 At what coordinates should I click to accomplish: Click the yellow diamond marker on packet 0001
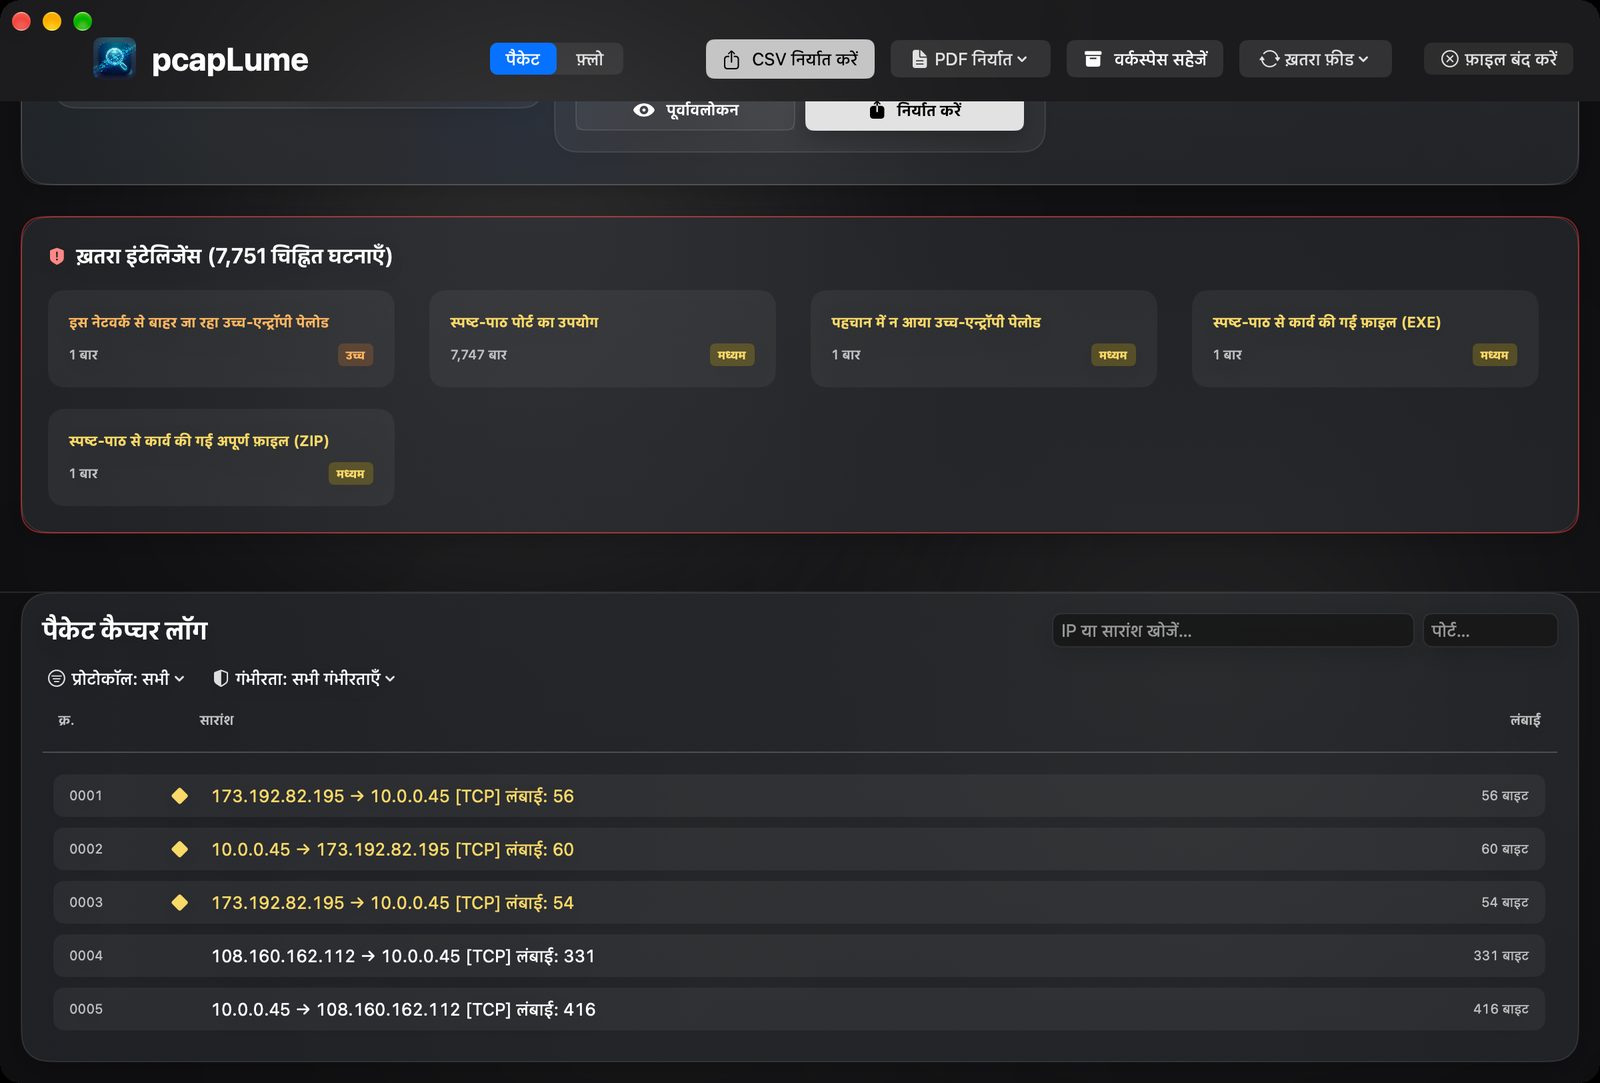point(180,796)
